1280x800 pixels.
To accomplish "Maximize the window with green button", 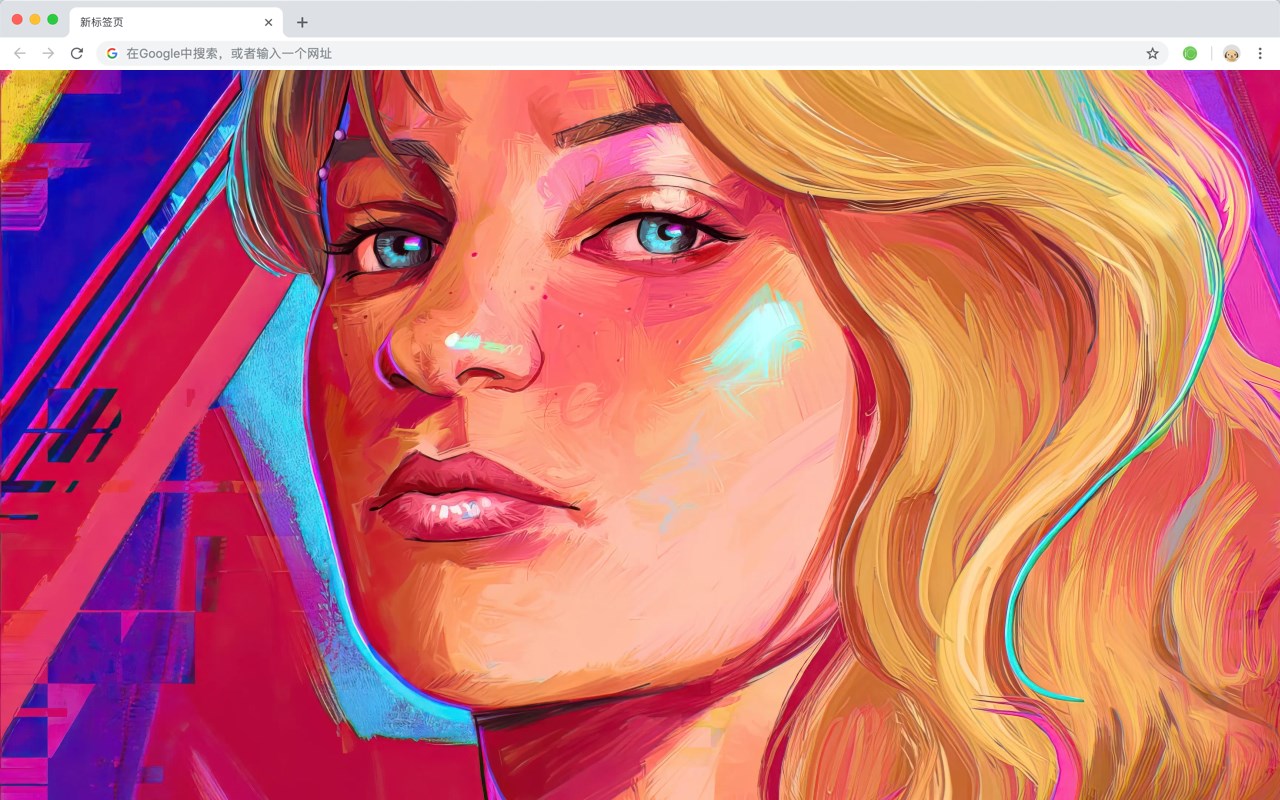I will tap(52, 19).
